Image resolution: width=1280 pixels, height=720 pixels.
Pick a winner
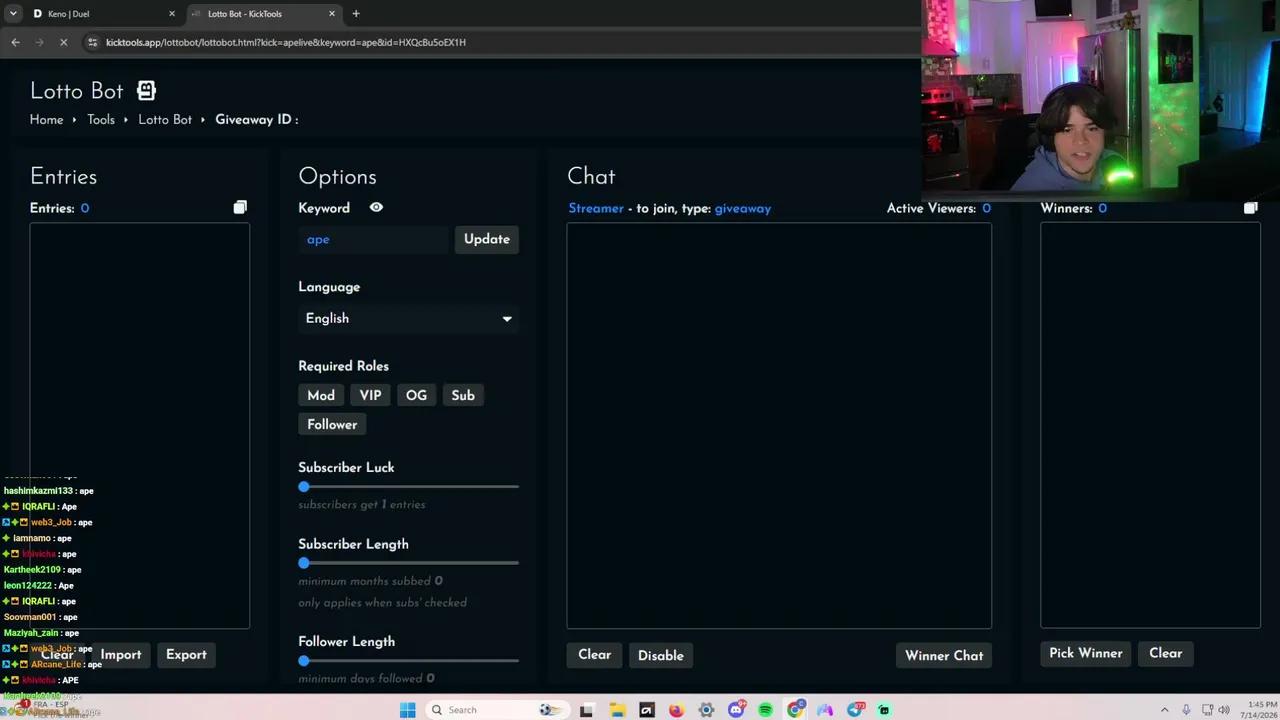(x=1085, y=653)
